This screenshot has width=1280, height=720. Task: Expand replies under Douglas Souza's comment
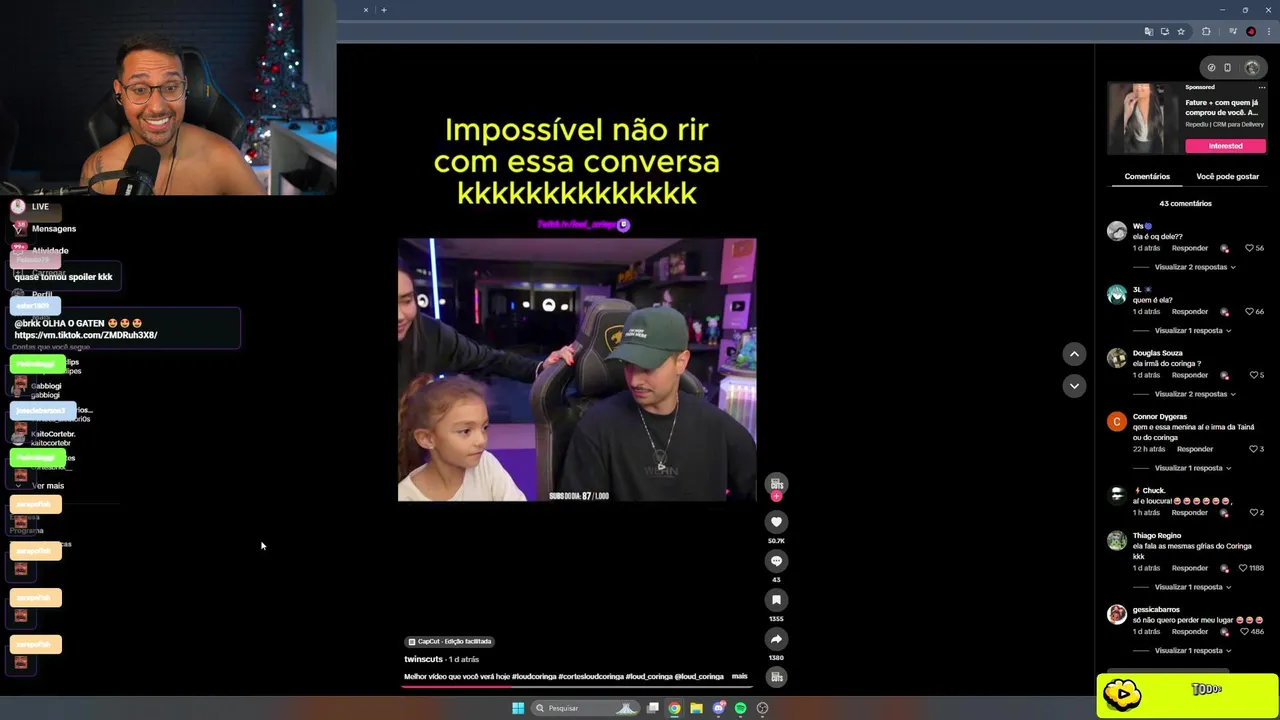click(1195, 394)
